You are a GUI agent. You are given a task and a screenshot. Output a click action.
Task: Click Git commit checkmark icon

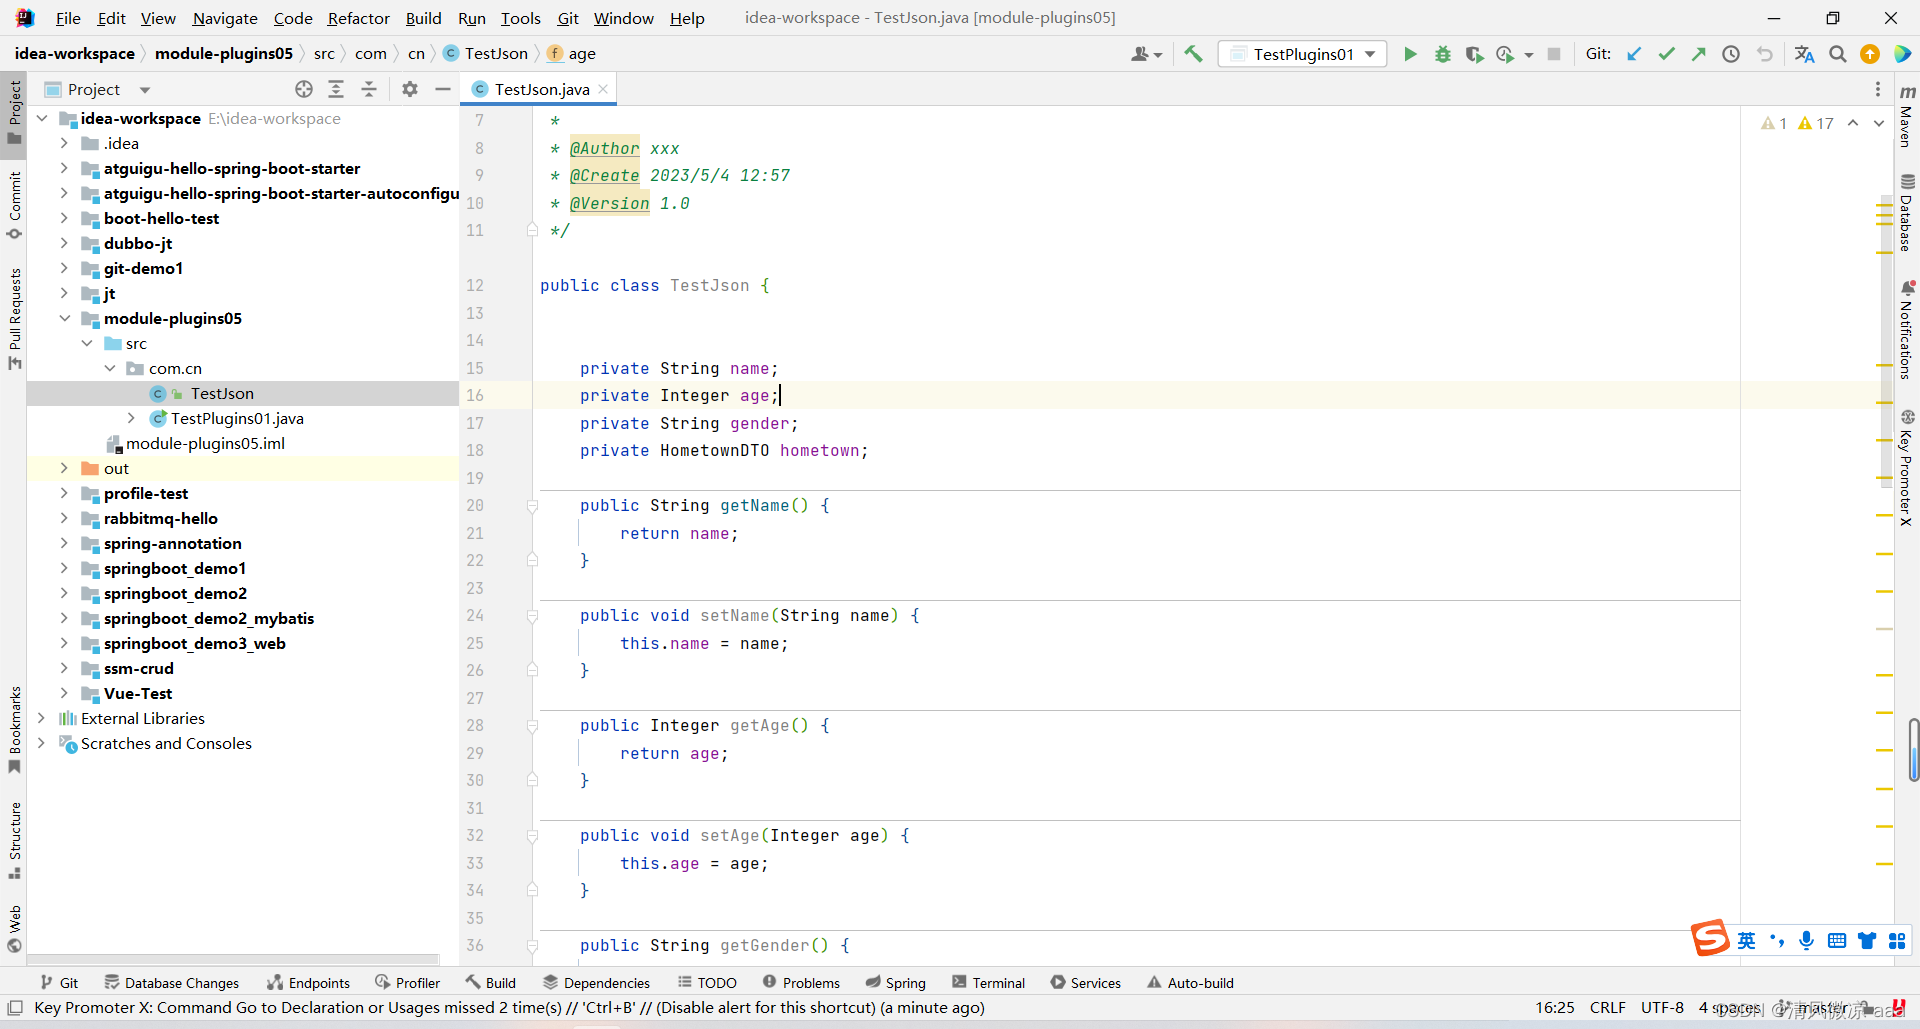tap(1666, 54)
